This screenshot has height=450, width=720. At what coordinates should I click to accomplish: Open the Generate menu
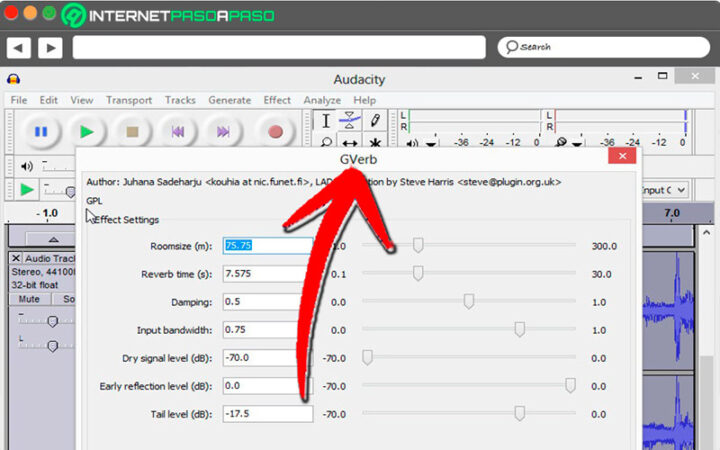(230, 100)
